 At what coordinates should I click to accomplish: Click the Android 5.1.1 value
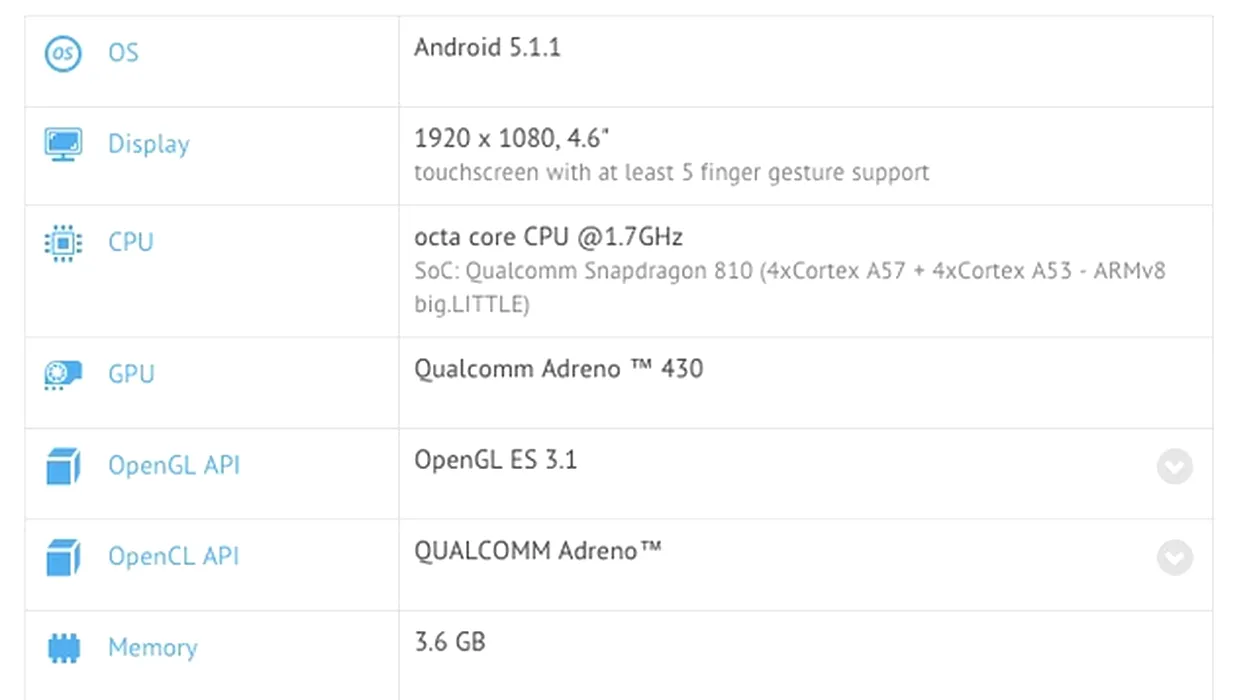tap(487, 47)
